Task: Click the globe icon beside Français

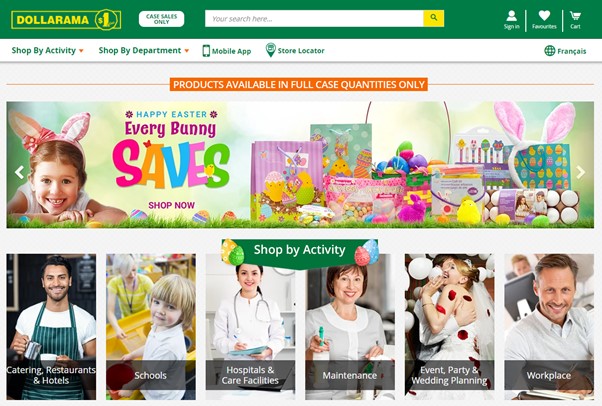Action: coord(549,50)
